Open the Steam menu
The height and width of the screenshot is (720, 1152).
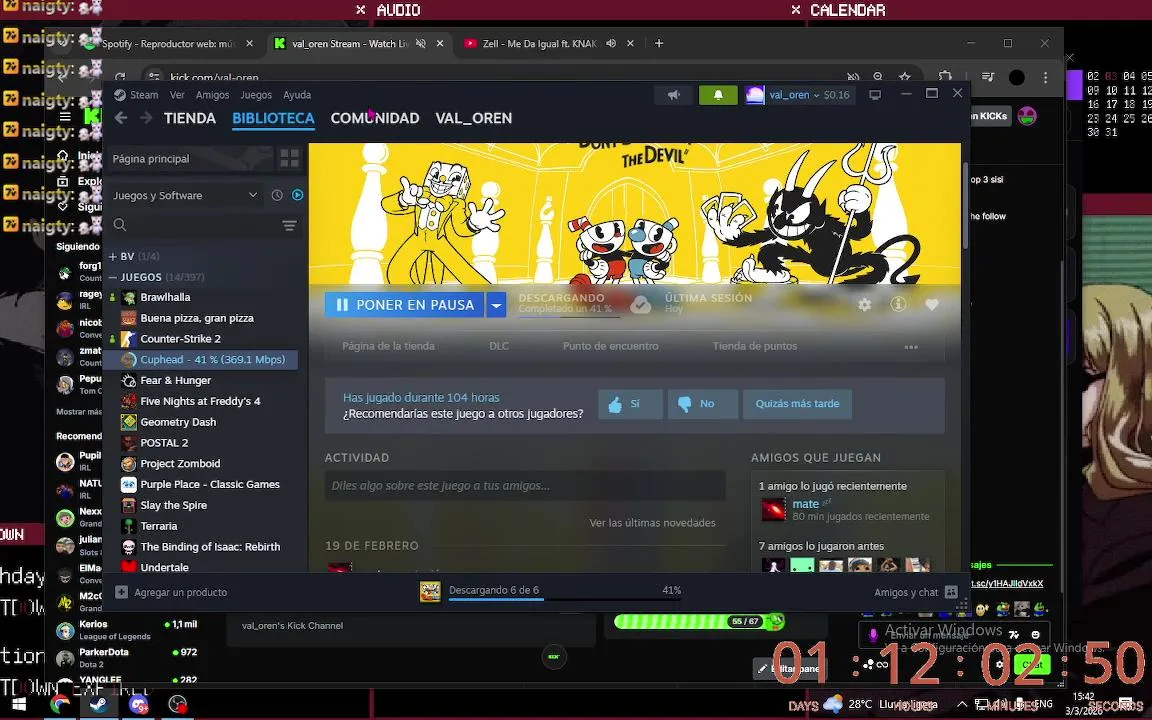[x=137, y=95]
